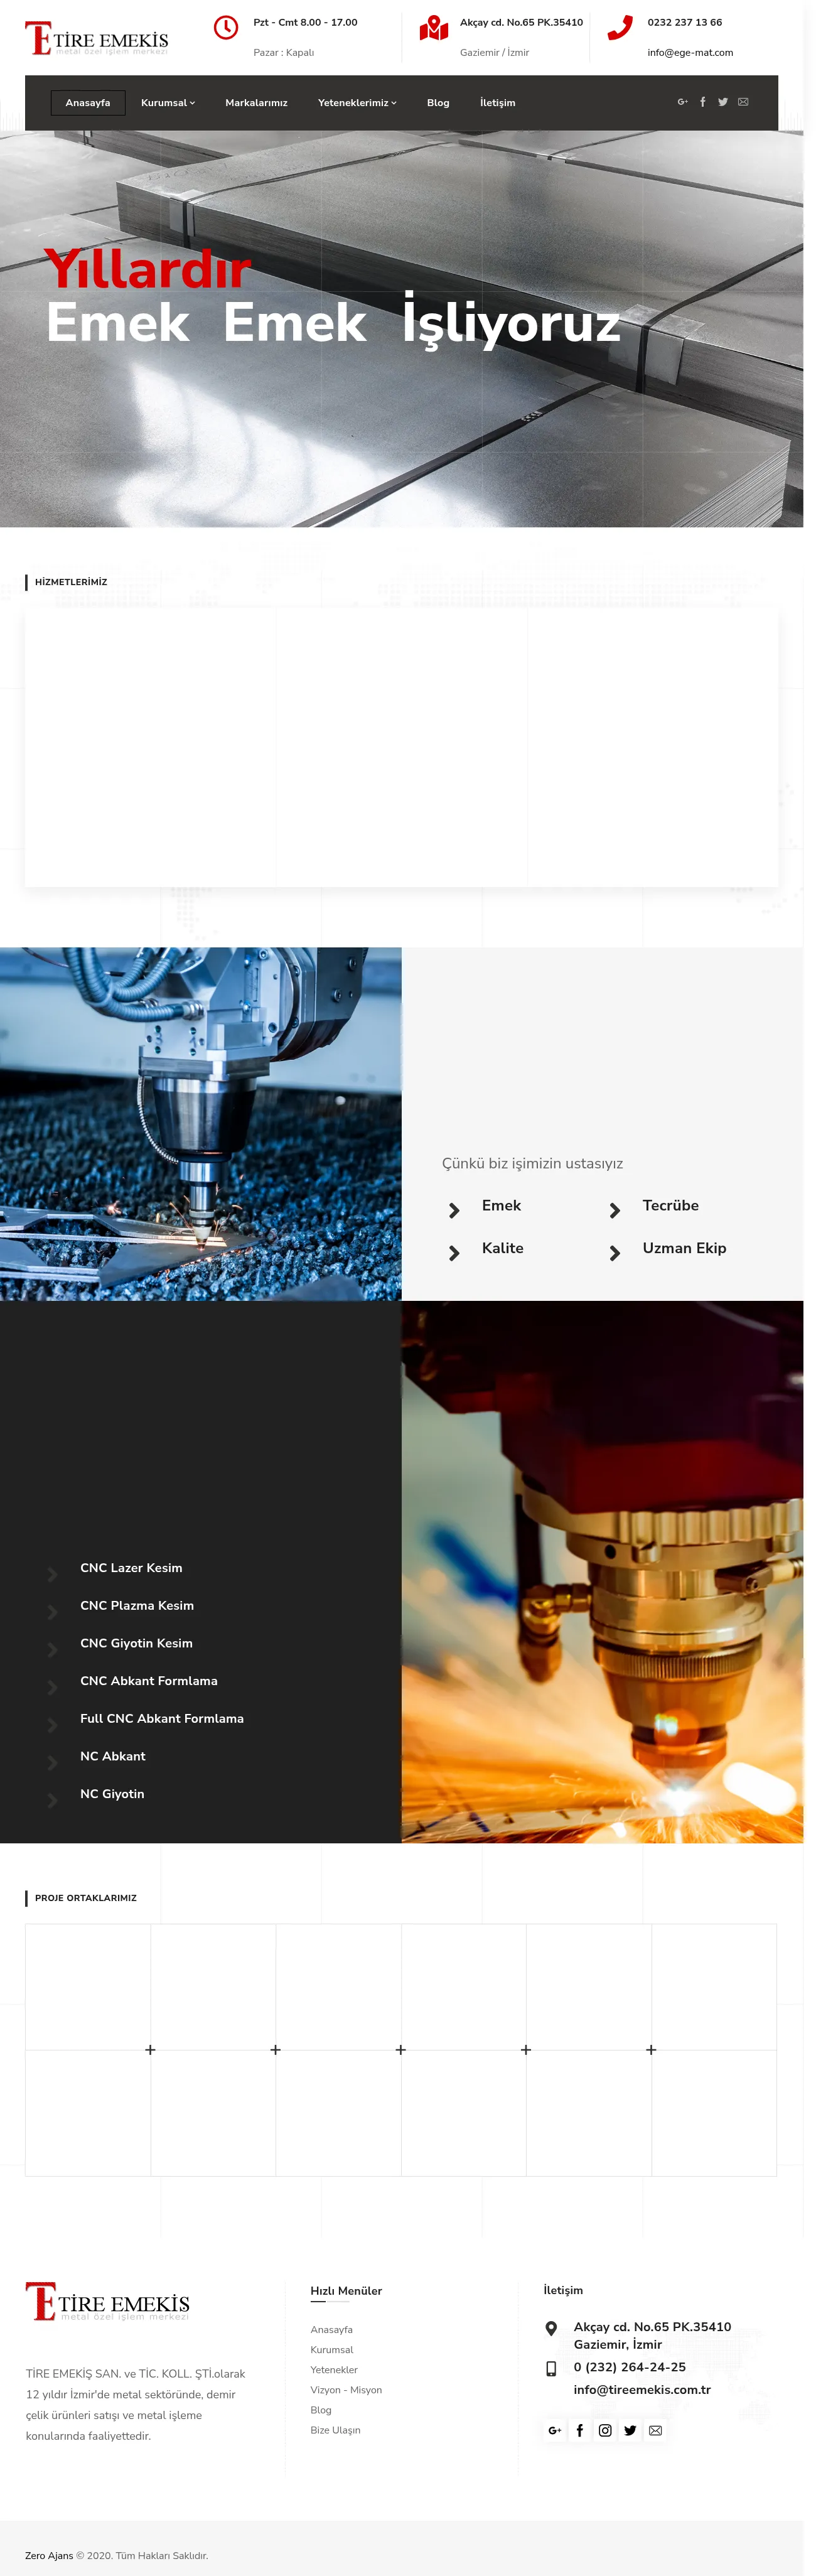Click the info@tireemekis.com.tr email link
This screenshot has width=816, height=2576.
point(642,2389)
